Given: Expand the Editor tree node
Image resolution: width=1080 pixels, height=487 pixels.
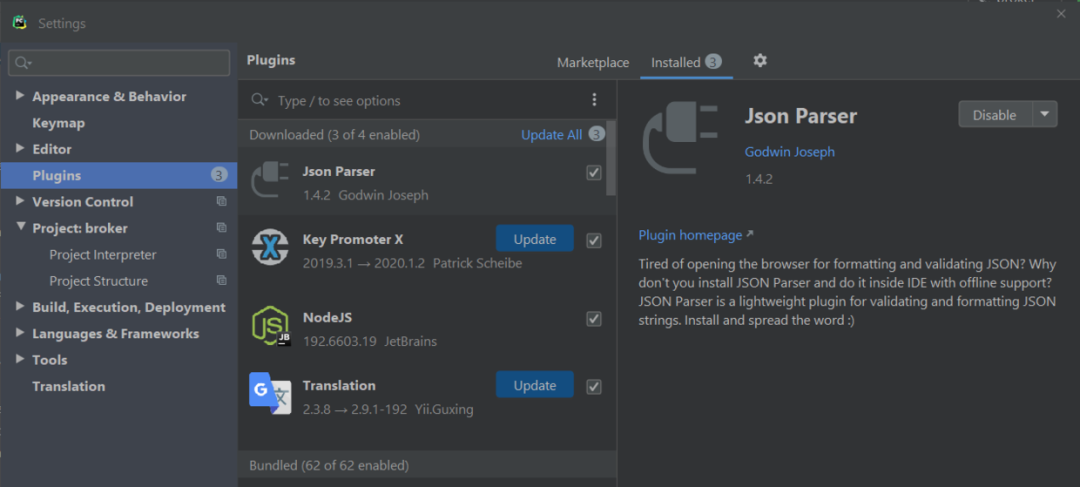Looking at the screenshot, I should (20, 148).
